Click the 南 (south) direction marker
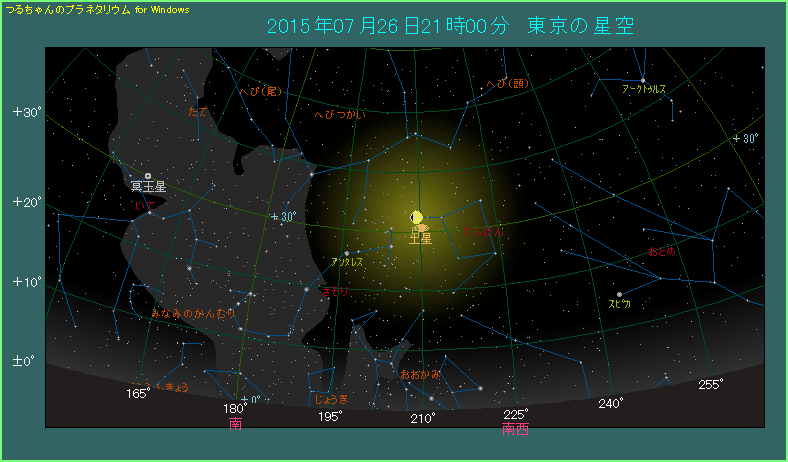Image resolution: width=788 pixels, height=462 pixels. pos(236,424)
